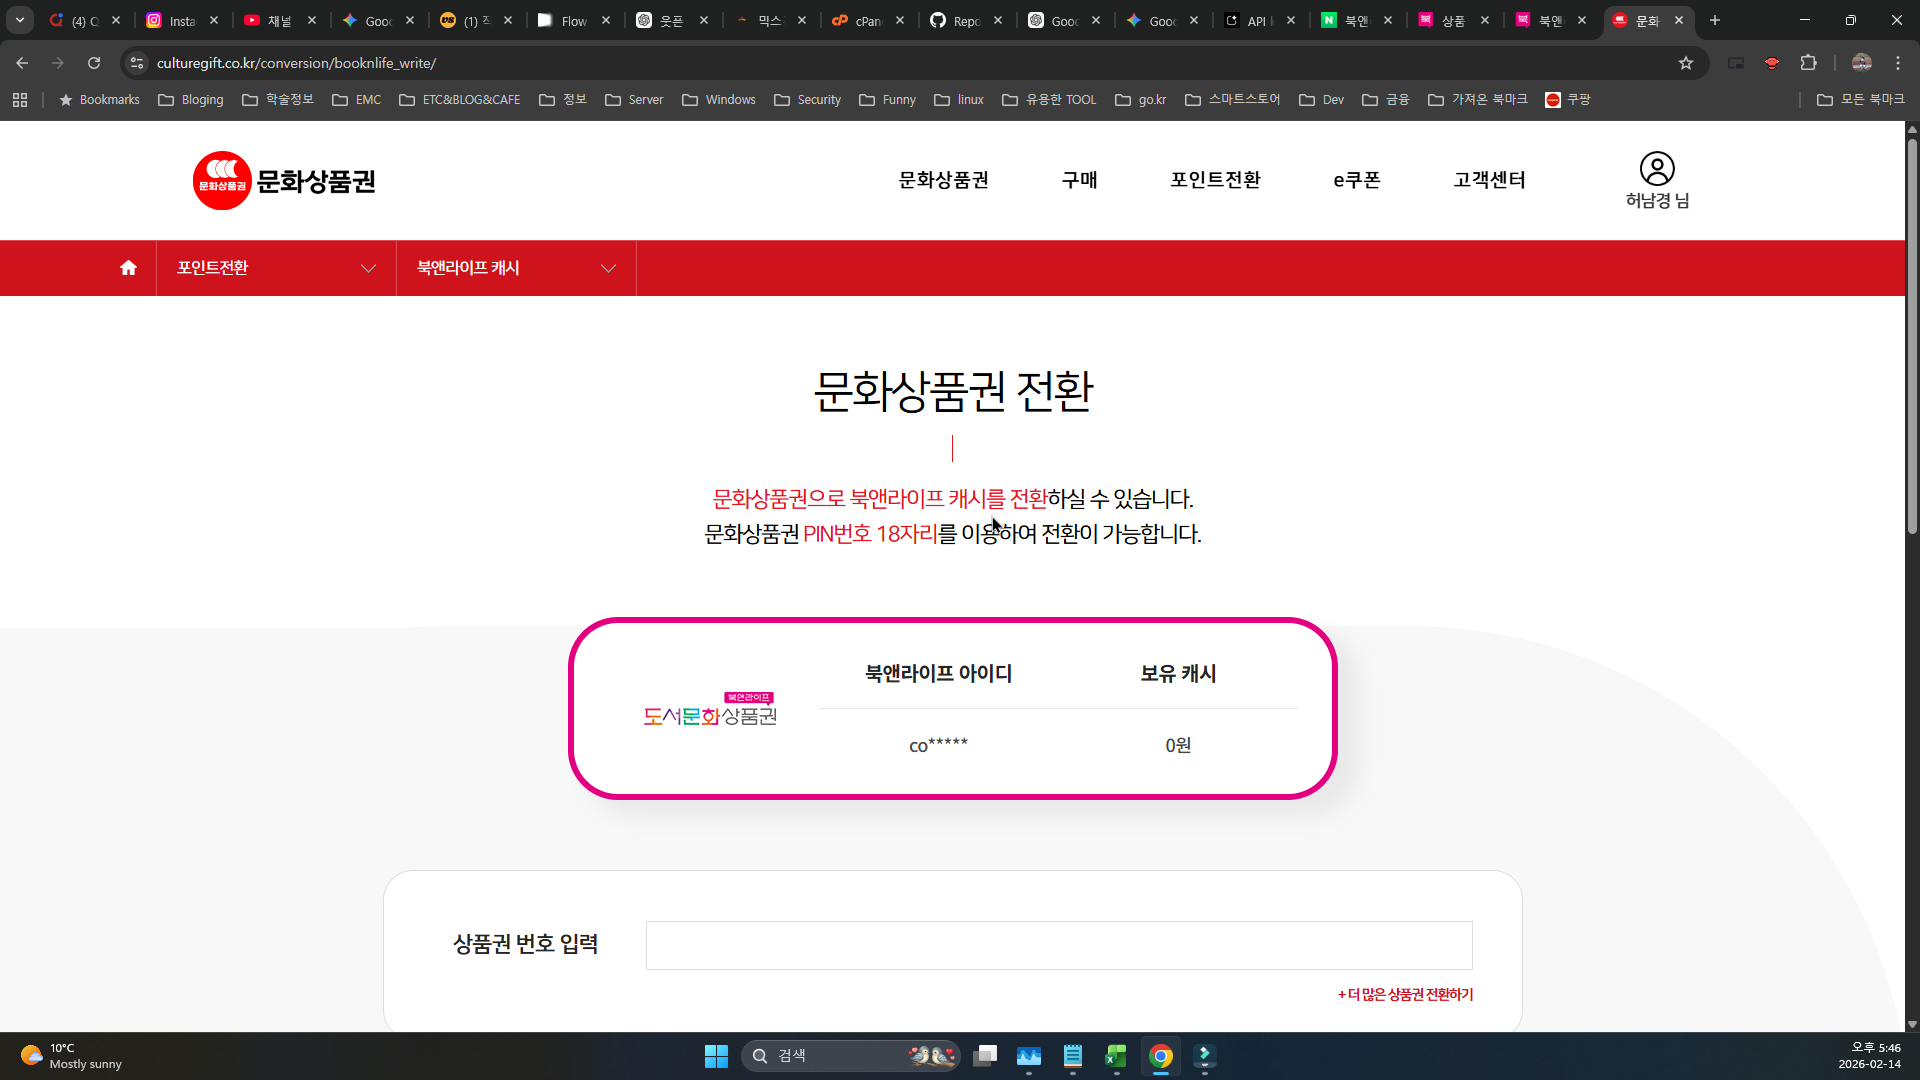Launch Filmora from the taskbar
The width and height of the screenshot is (1920, 1080).
coord(1205,1057)
